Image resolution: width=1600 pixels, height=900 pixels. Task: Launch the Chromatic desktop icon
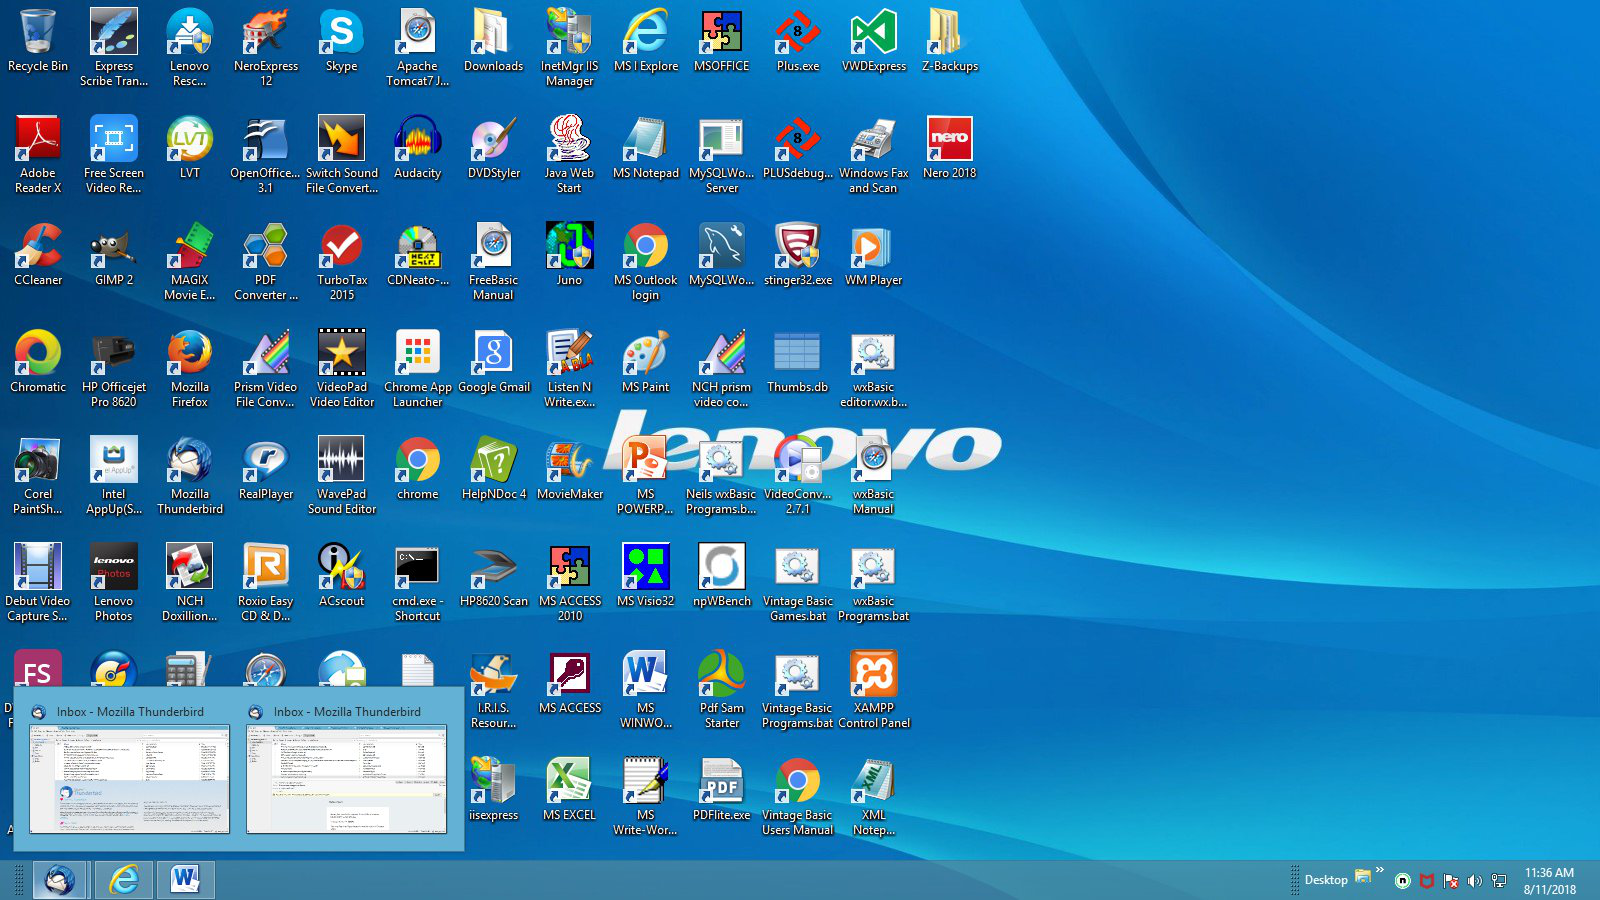click(x=38, y=363)
